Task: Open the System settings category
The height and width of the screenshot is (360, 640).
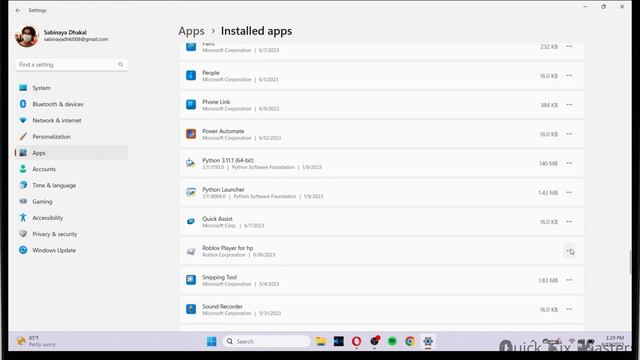Action: coord(71,88)
